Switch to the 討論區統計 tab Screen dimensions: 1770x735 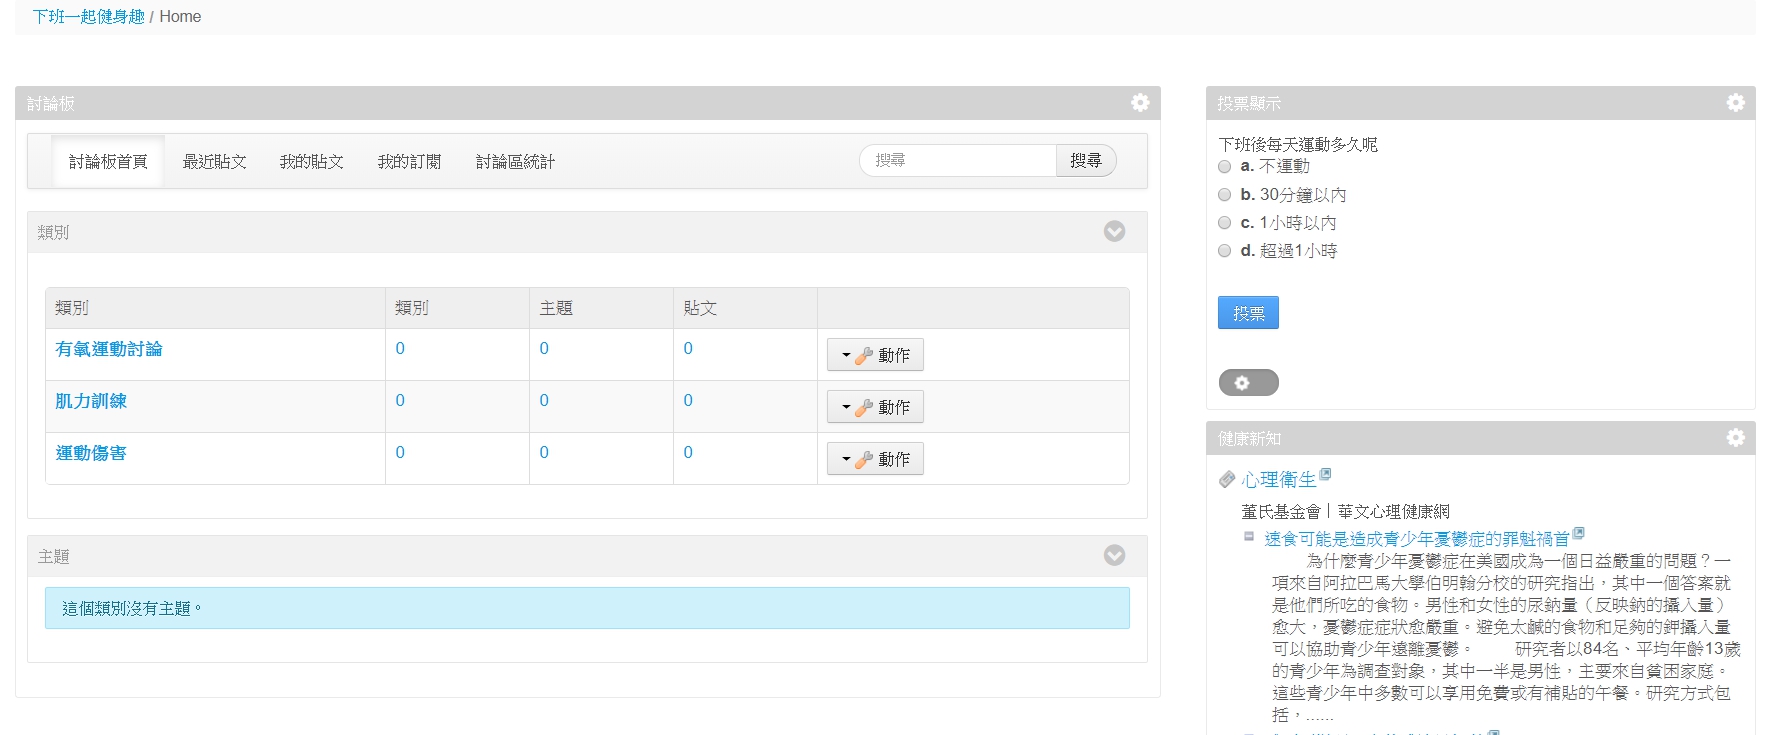pos(515,162)
